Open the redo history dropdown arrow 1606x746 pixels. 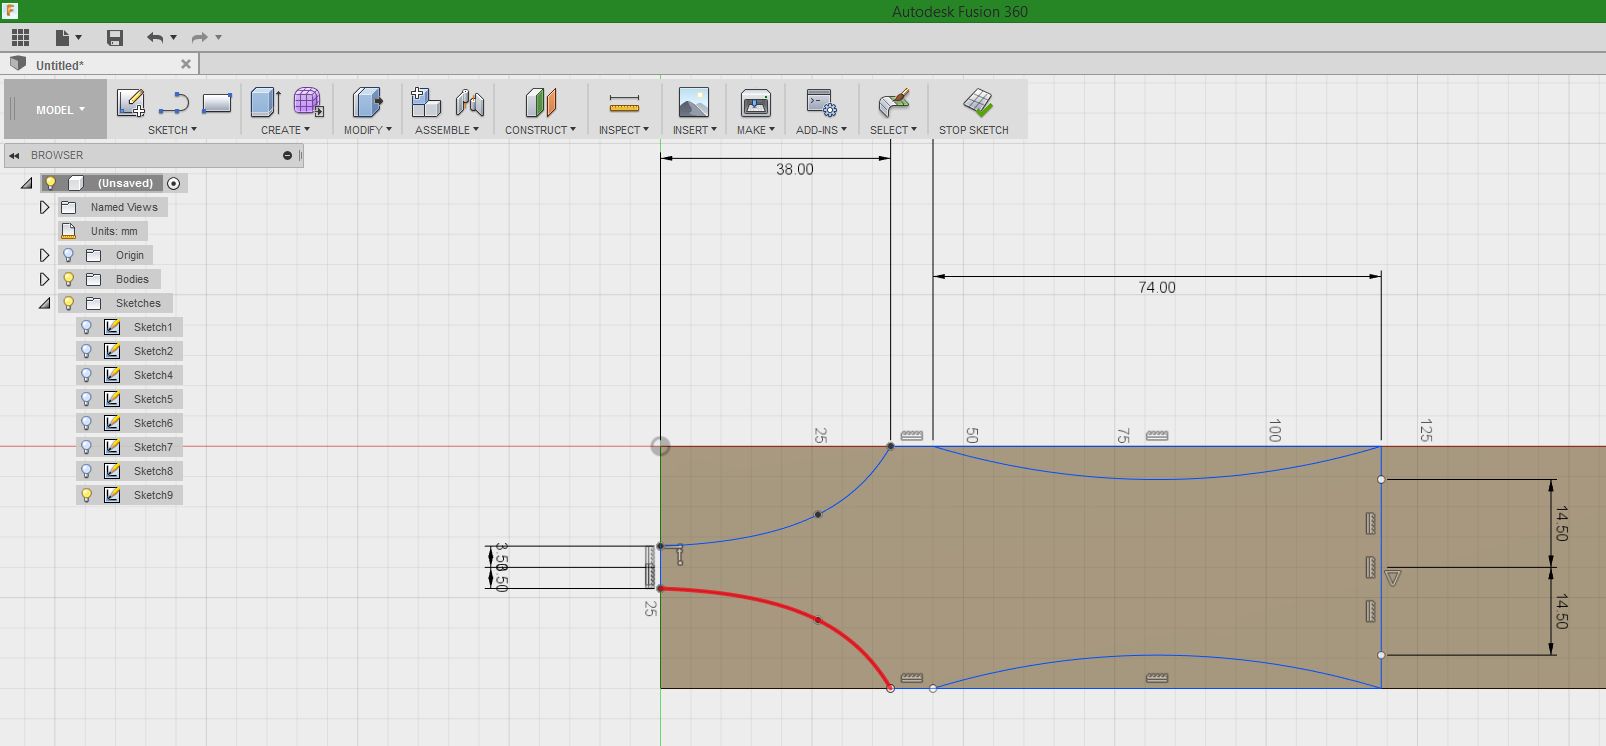[219, 38]
